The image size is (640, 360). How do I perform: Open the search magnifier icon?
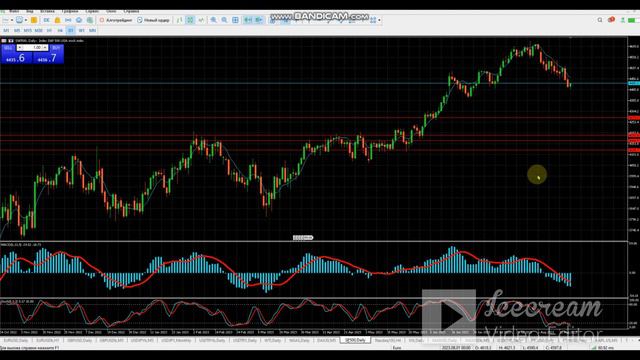coord(600,20)
